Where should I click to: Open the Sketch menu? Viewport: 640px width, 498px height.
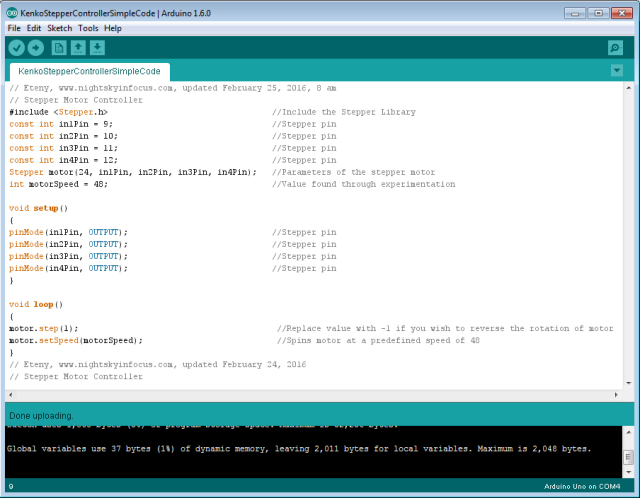pos(60,28)
